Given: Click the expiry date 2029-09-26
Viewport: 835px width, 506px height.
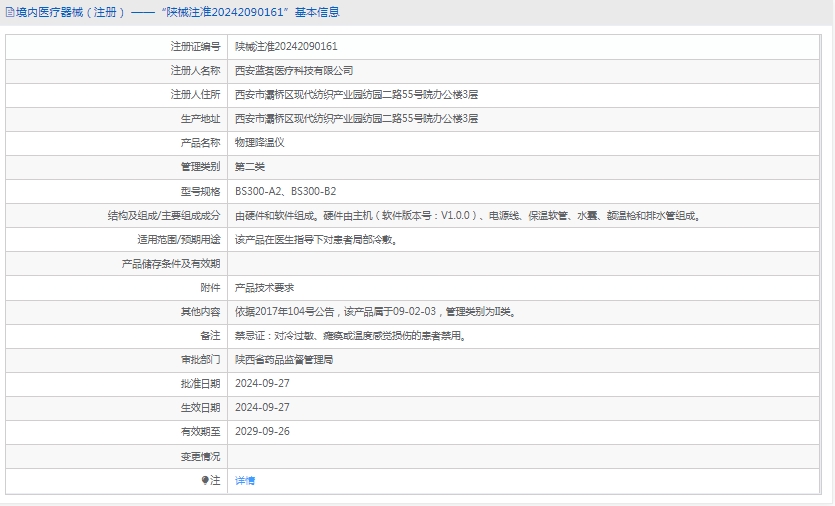Looking at the screenshot, I should click(262, 431).
